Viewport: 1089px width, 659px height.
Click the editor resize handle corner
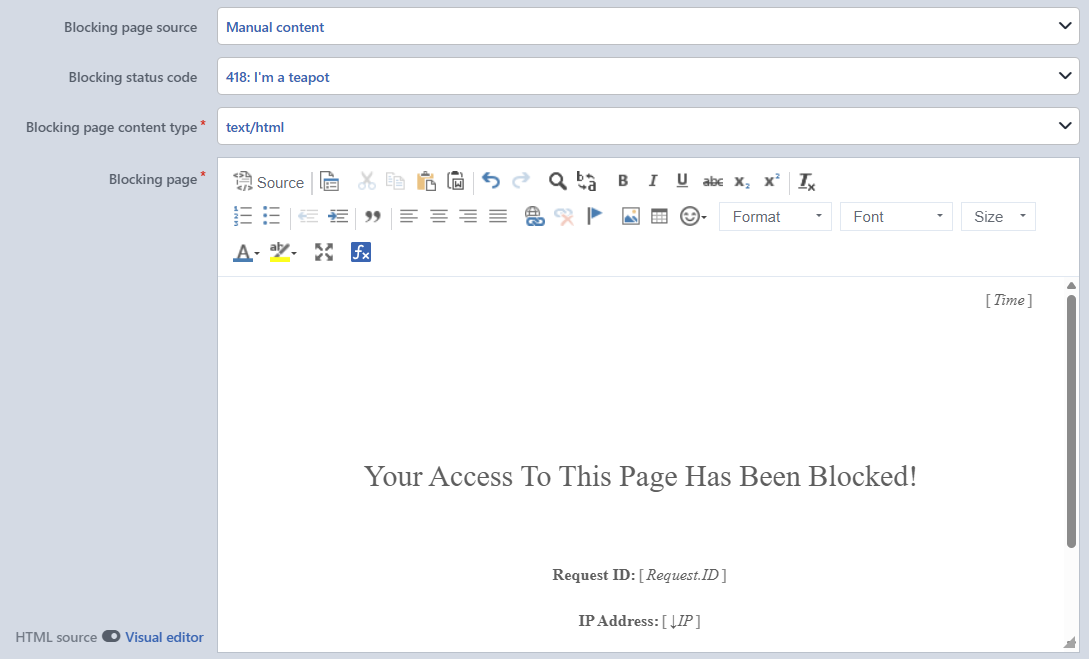(x=1070, y=643)
